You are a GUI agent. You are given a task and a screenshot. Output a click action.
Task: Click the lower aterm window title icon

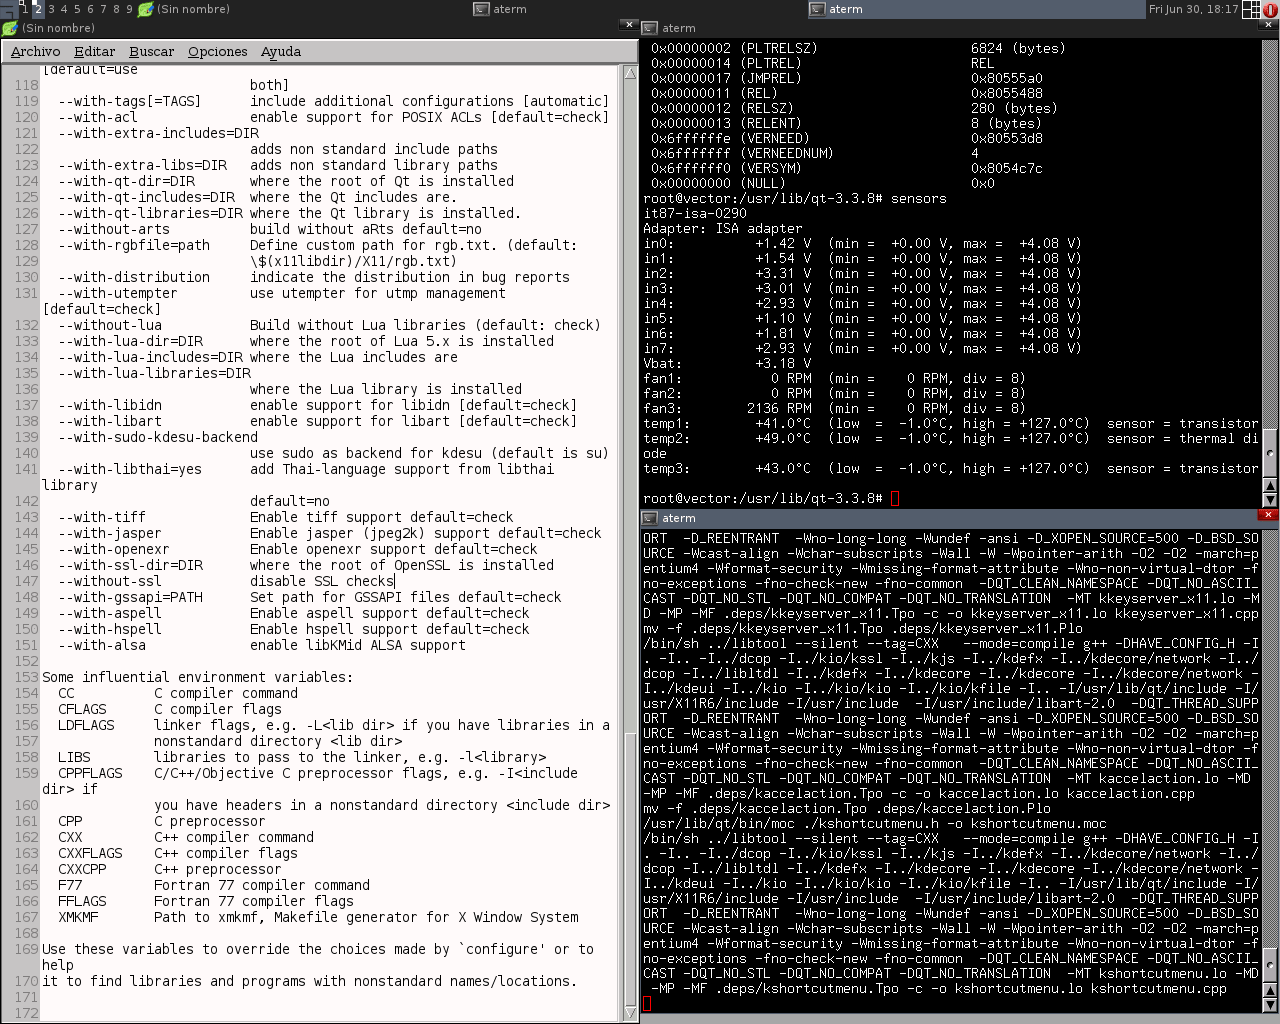[650, 518]
